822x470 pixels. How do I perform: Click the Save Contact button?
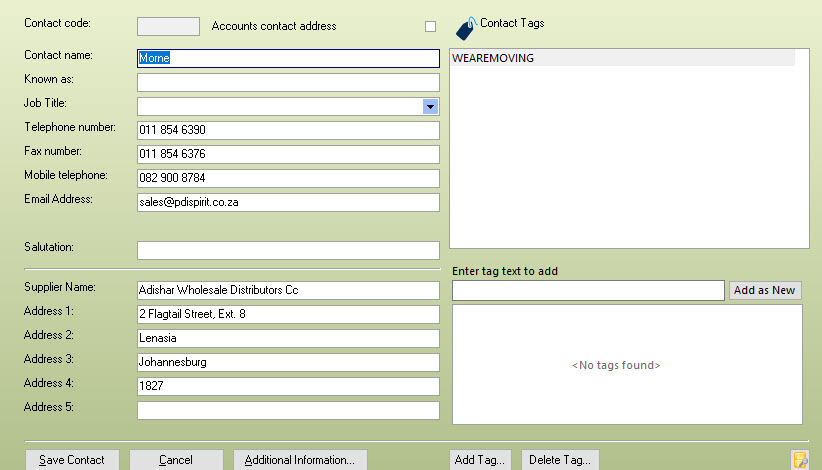[x=72, y=460]
